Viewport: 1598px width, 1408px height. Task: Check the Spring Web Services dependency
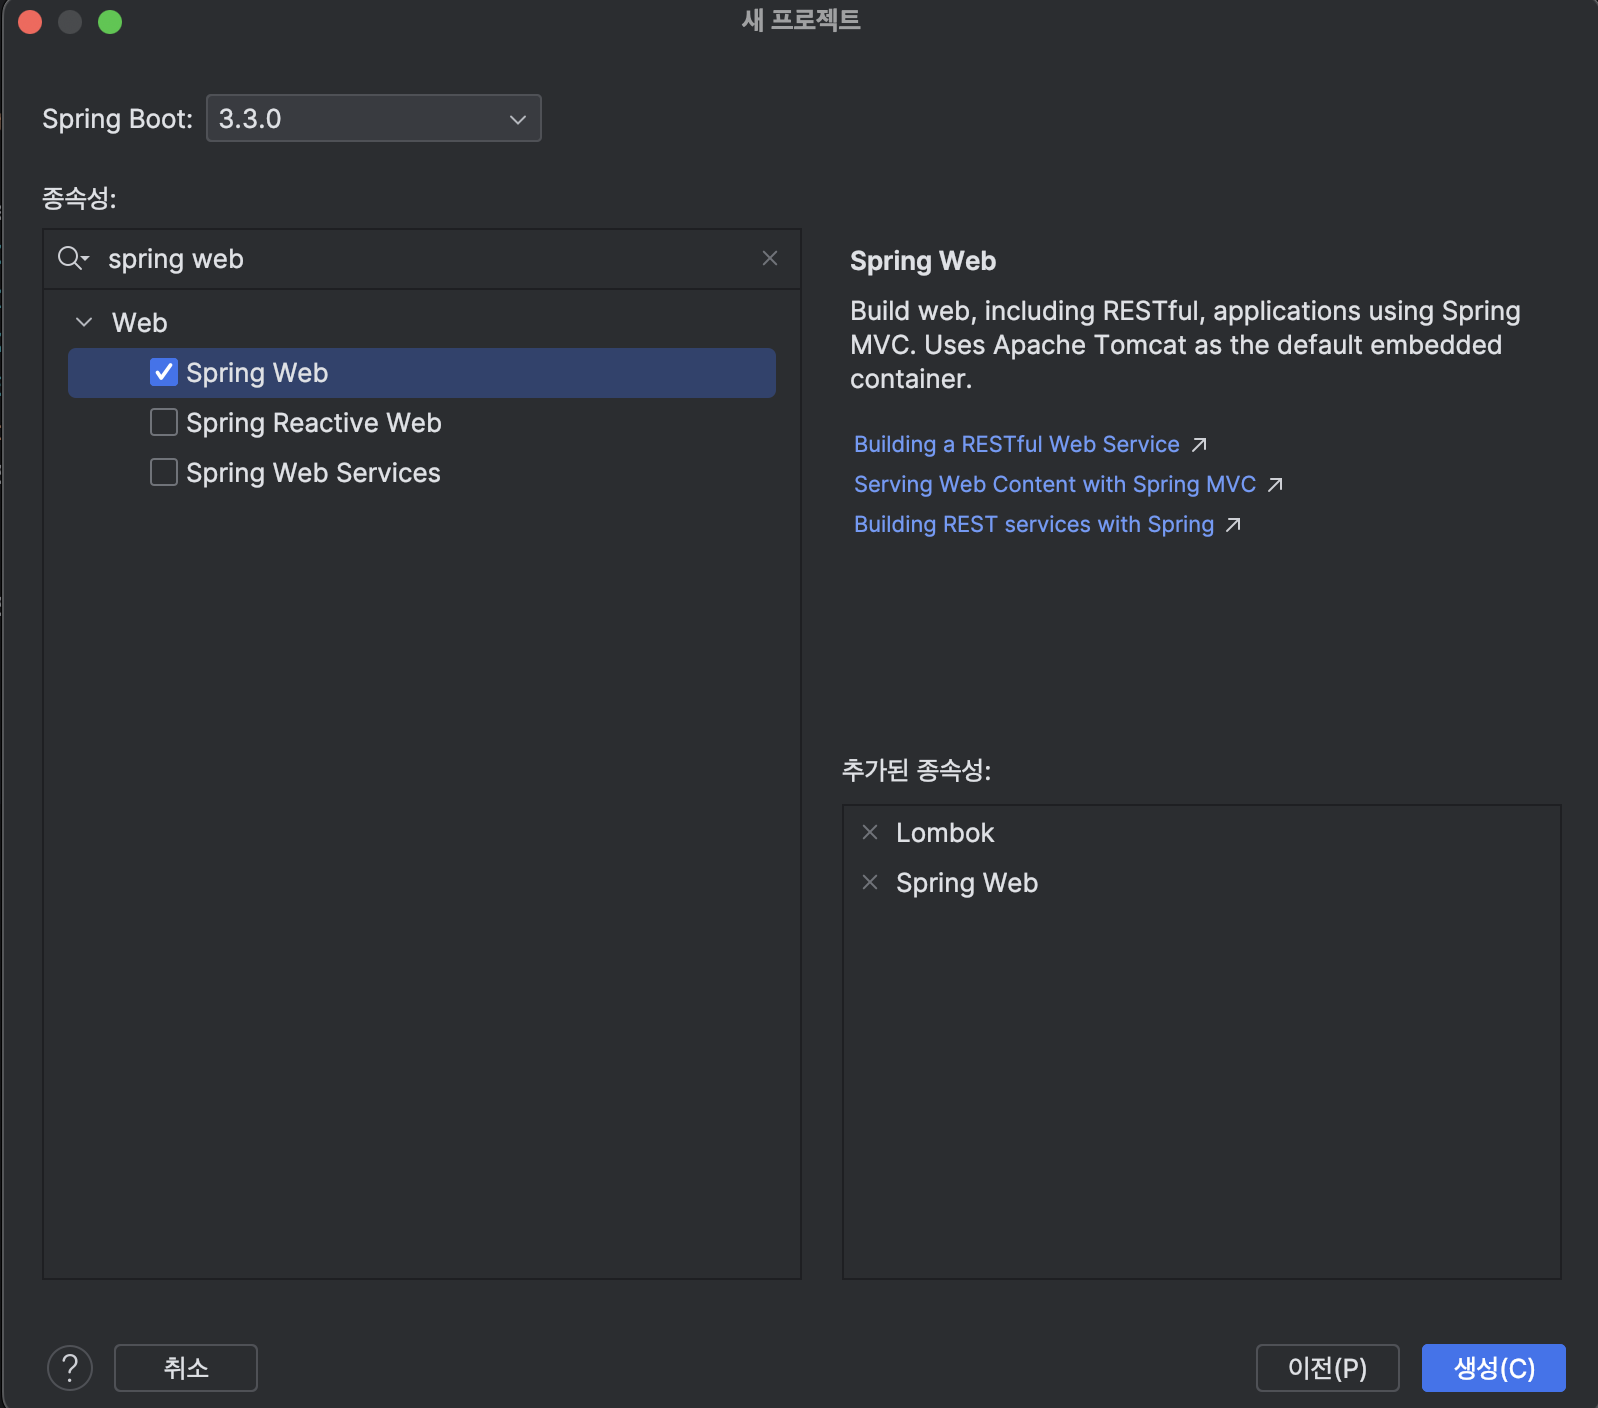coord(164,473)
